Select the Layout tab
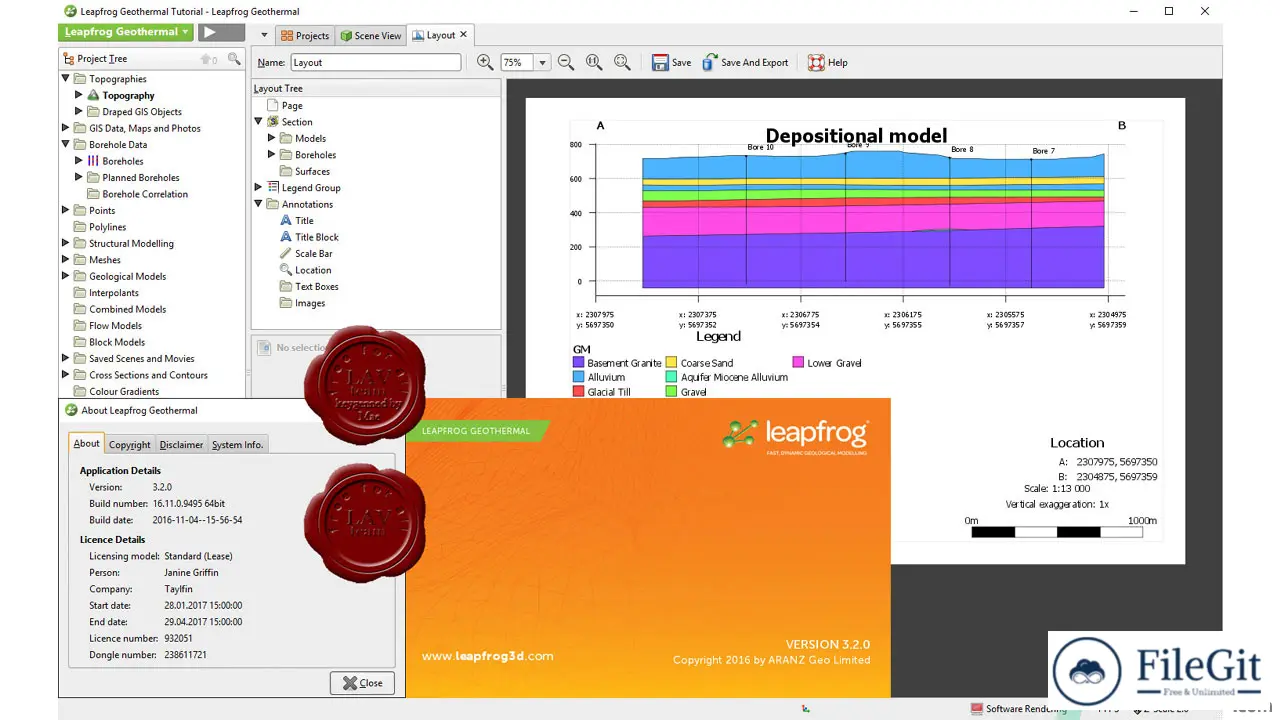1280x720 pixels. click(440, 35)
